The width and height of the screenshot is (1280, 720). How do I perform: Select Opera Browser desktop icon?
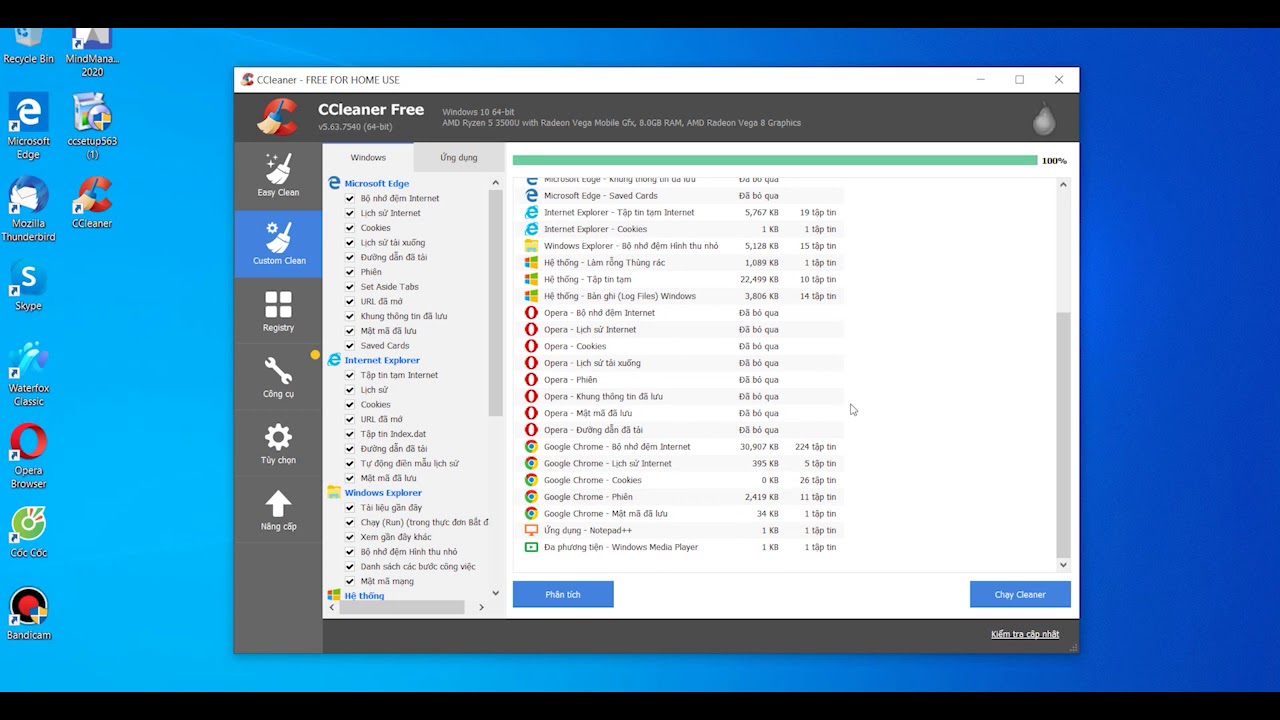coord(29,457)
